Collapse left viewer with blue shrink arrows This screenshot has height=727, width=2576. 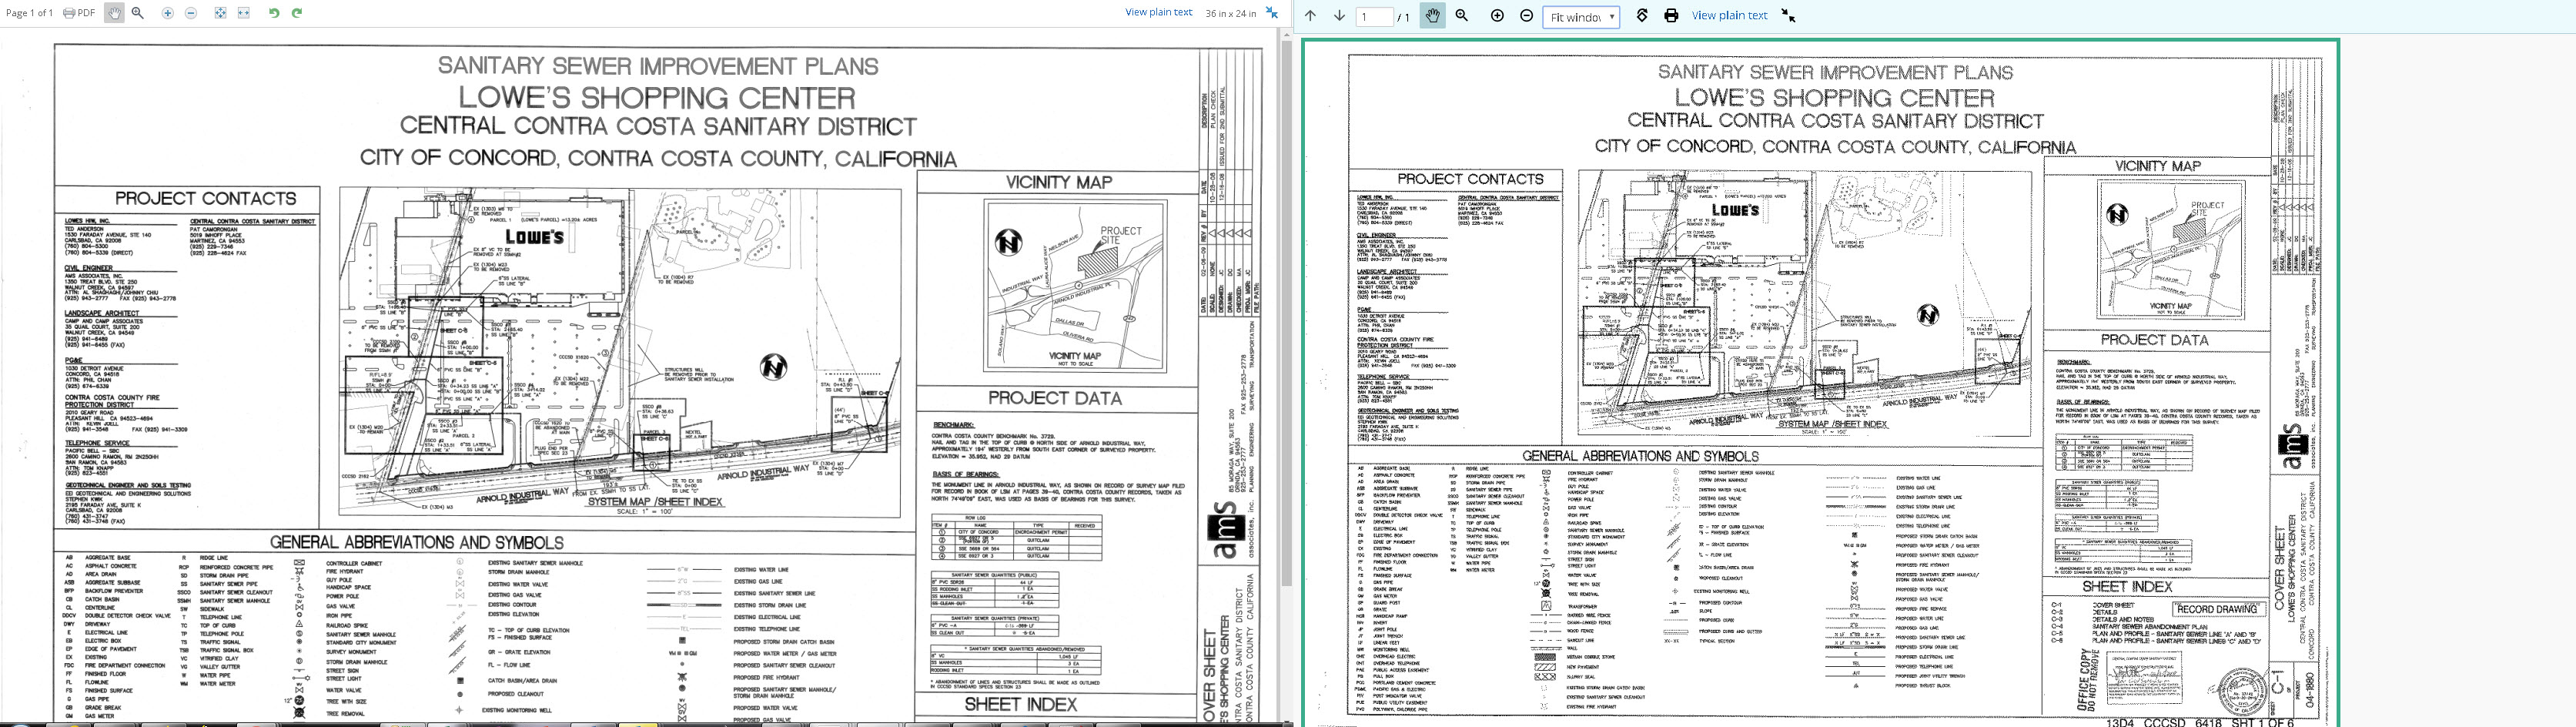click(x=1271, y=12)
